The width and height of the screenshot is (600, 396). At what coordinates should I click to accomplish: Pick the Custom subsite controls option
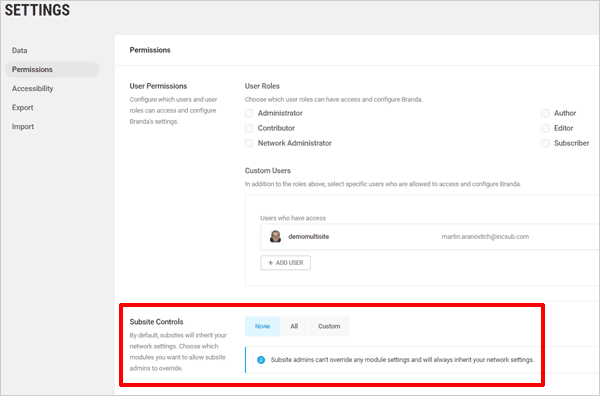[x=329, y=326]
